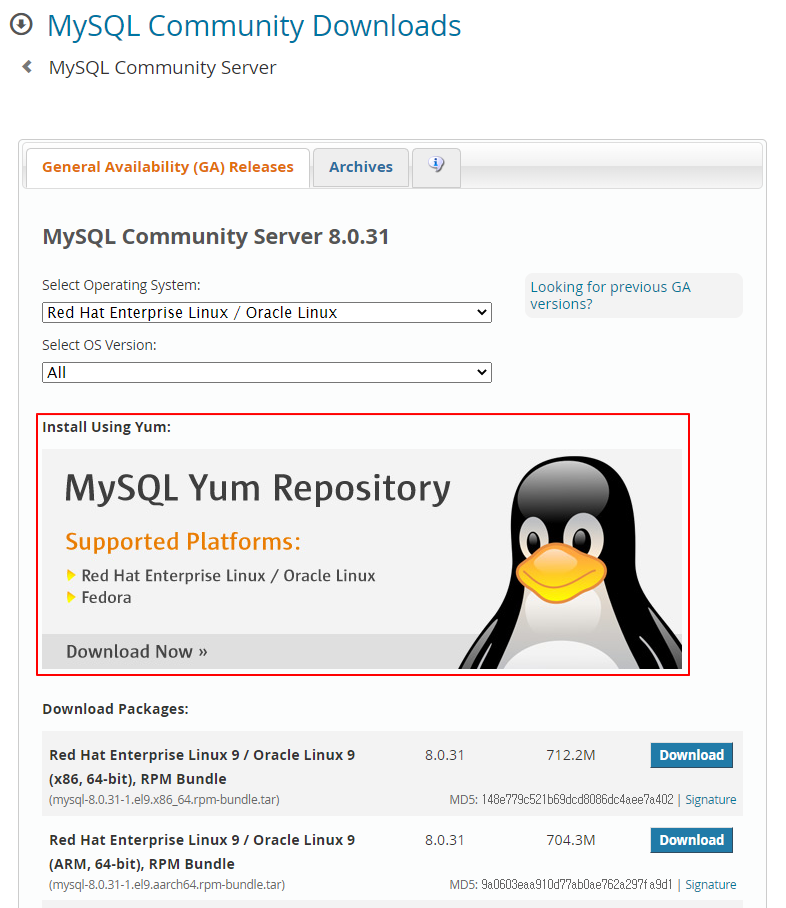Click the 704.3M file size value
Screen dimensions: 786x908
[x=571, y=840]
